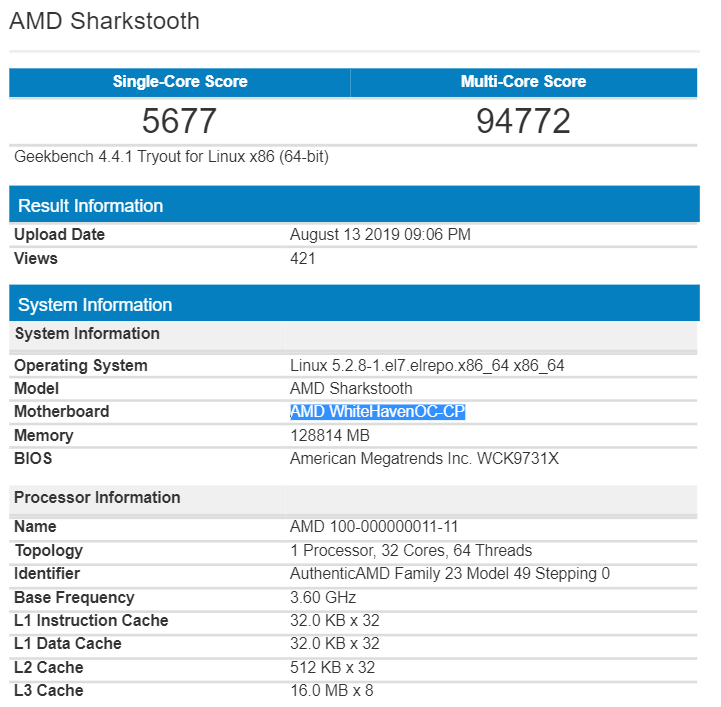Click the Model label
Image resolution: width=721 pixels, height=707 pixels.
(37, 388)
